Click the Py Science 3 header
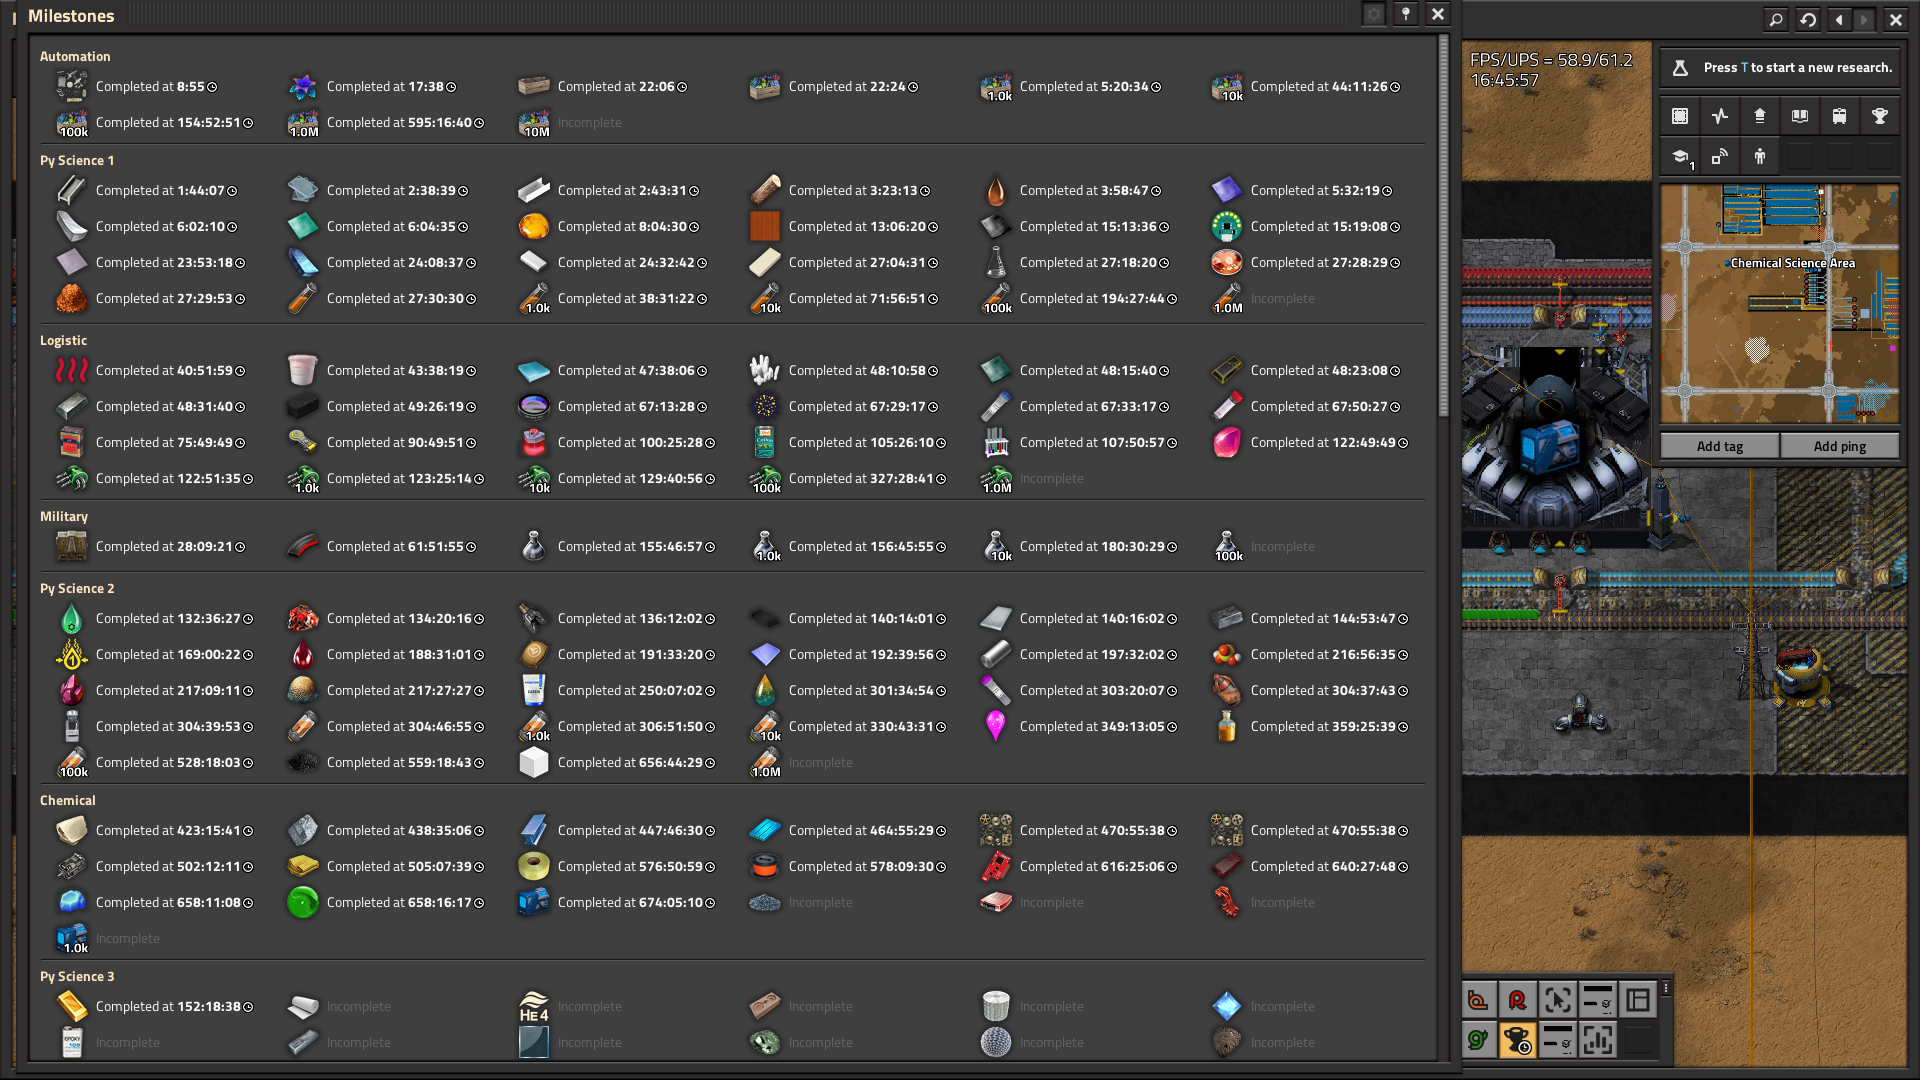This screenshot has width=1920, height=1080. click(x=77, y=976)
